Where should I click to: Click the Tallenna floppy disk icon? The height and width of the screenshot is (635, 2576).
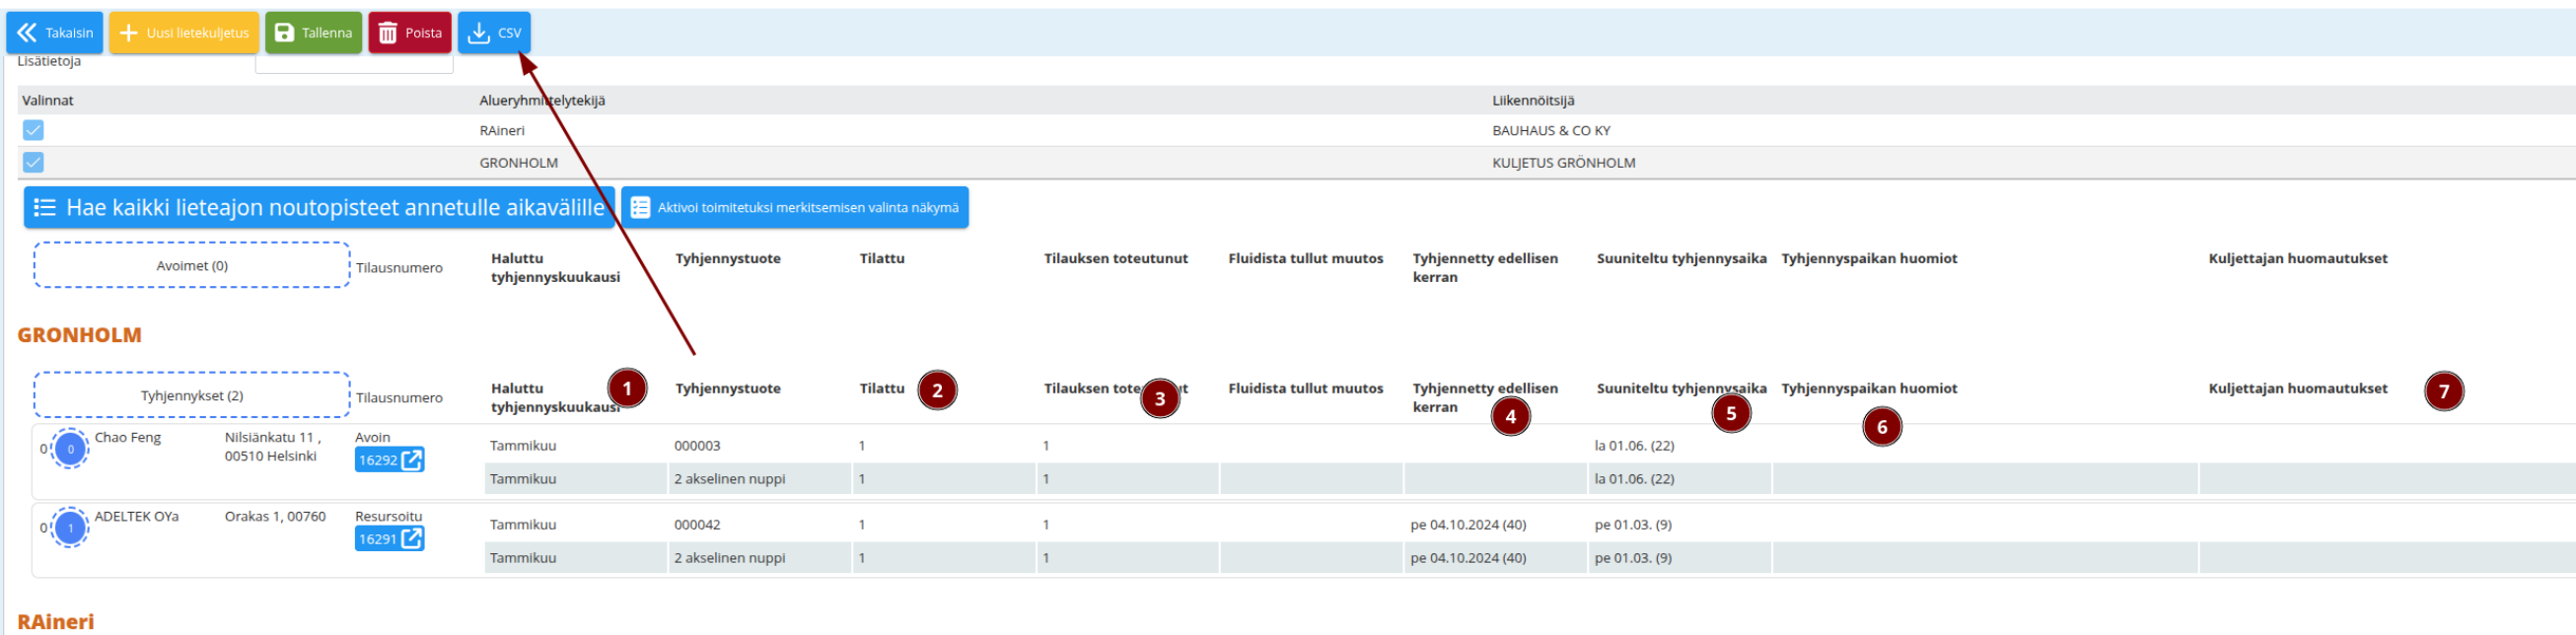284,33
